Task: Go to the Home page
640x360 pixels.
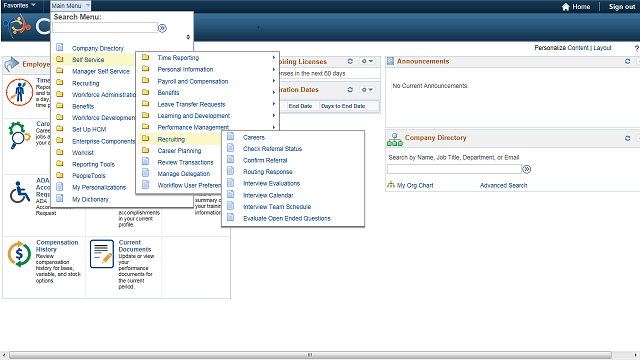Action: pyautogui.click(x=576, y=7)
